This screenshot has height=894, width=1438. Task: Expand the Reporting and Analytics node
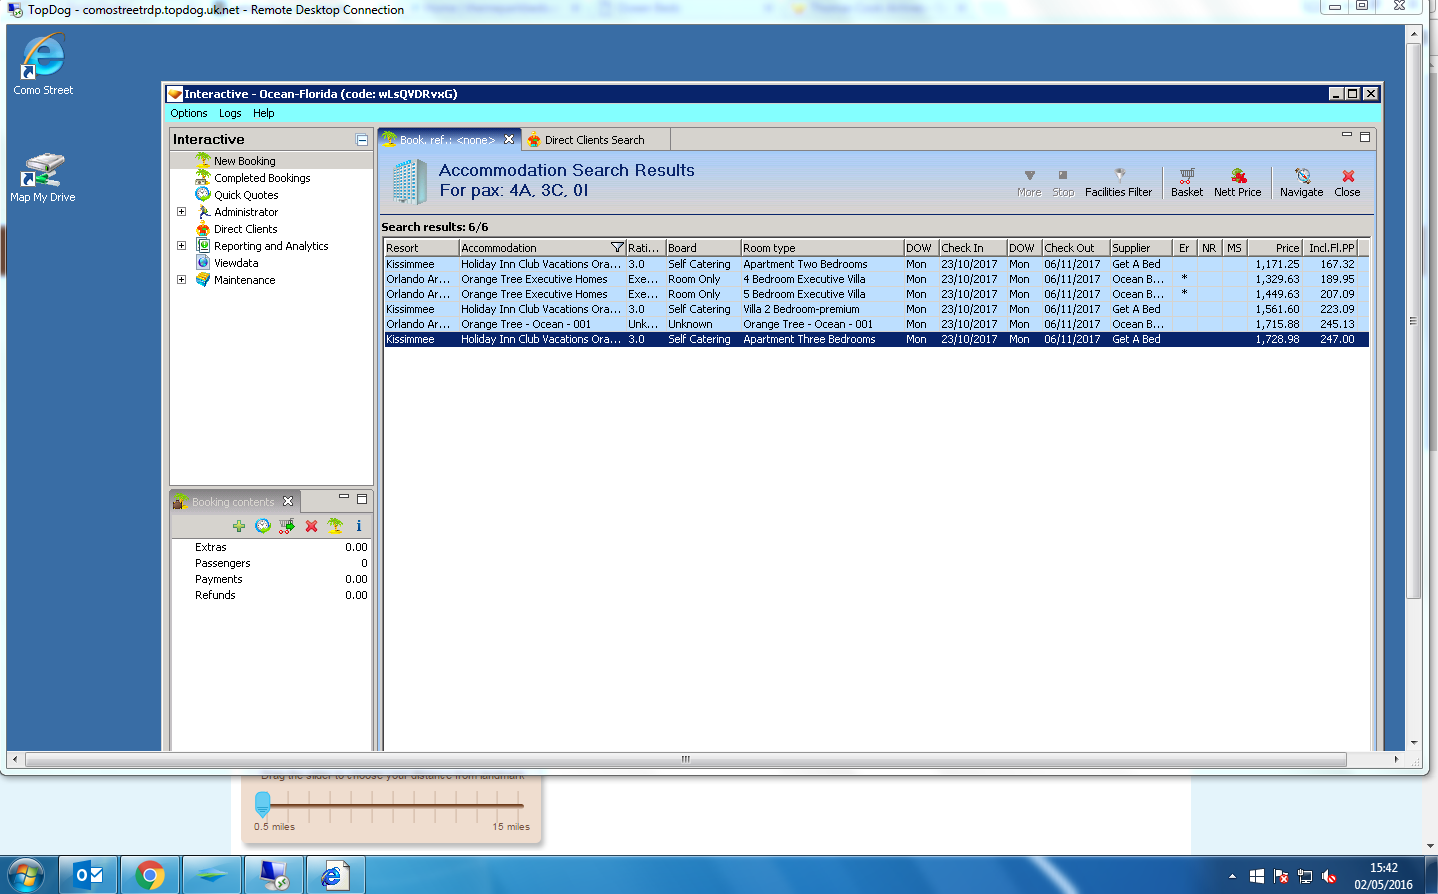pos(181,246)
